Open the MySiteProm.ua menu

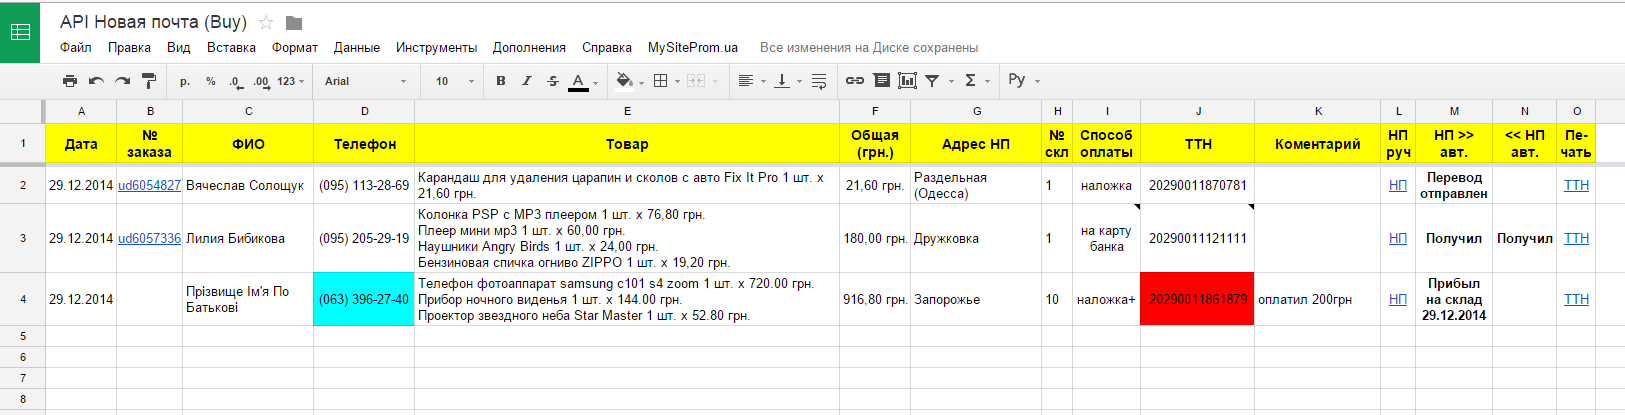click(x=693, y=47)
